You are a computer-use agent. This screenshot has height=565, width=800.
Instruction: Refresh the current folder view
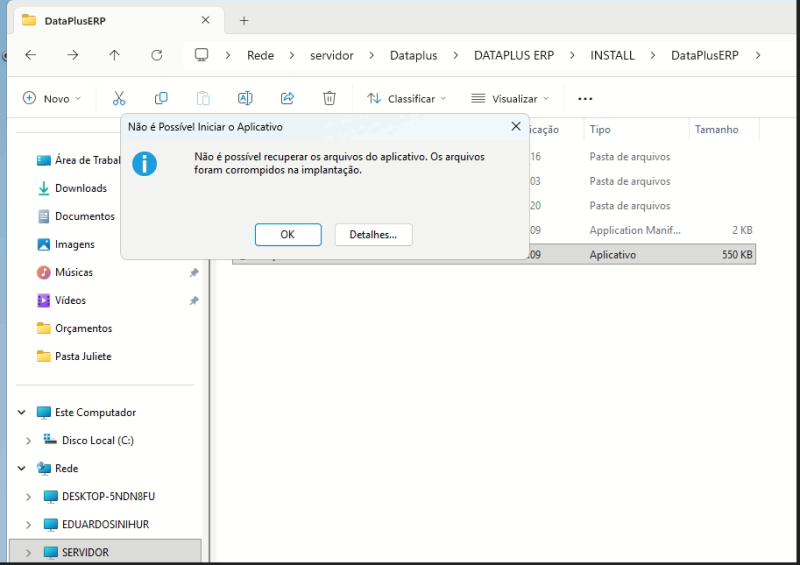(157, 55)
